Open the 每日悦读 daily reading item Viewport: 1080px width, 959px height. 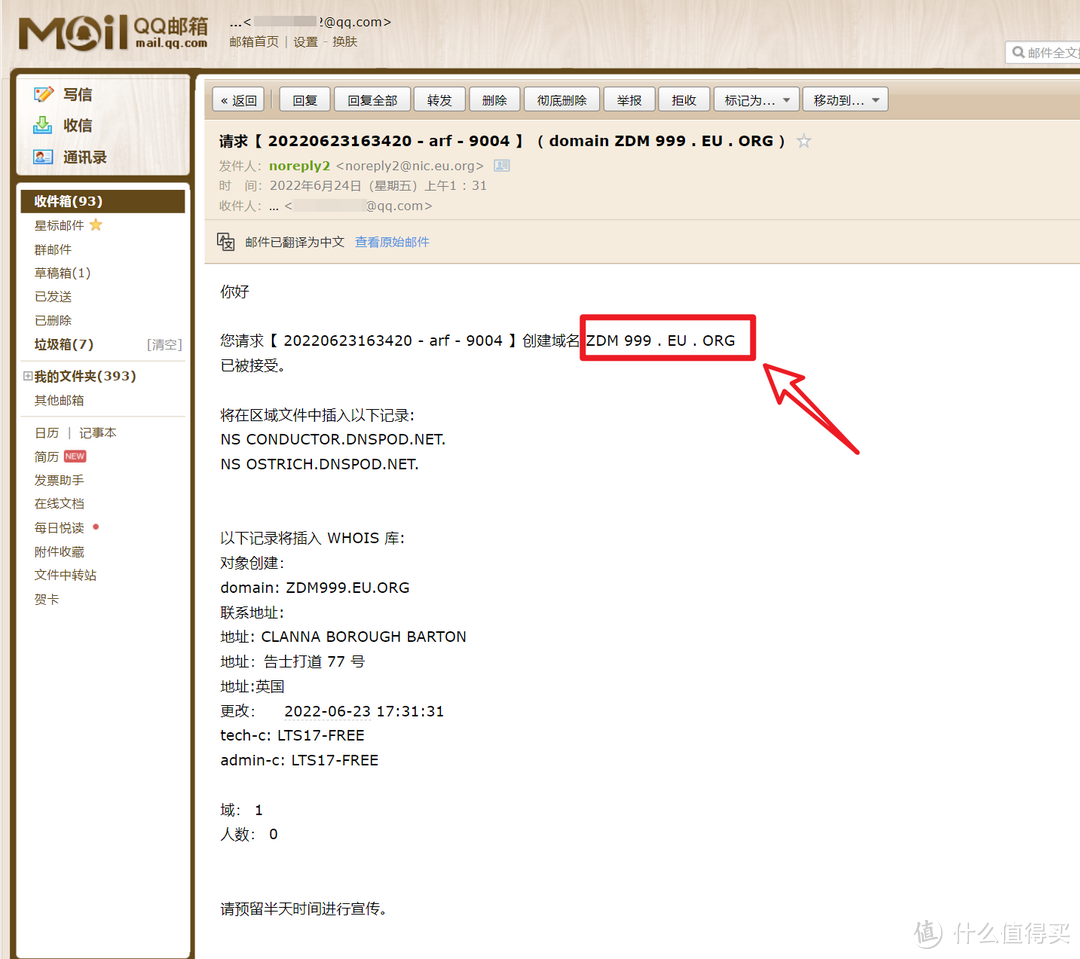(x=59, y=528)
